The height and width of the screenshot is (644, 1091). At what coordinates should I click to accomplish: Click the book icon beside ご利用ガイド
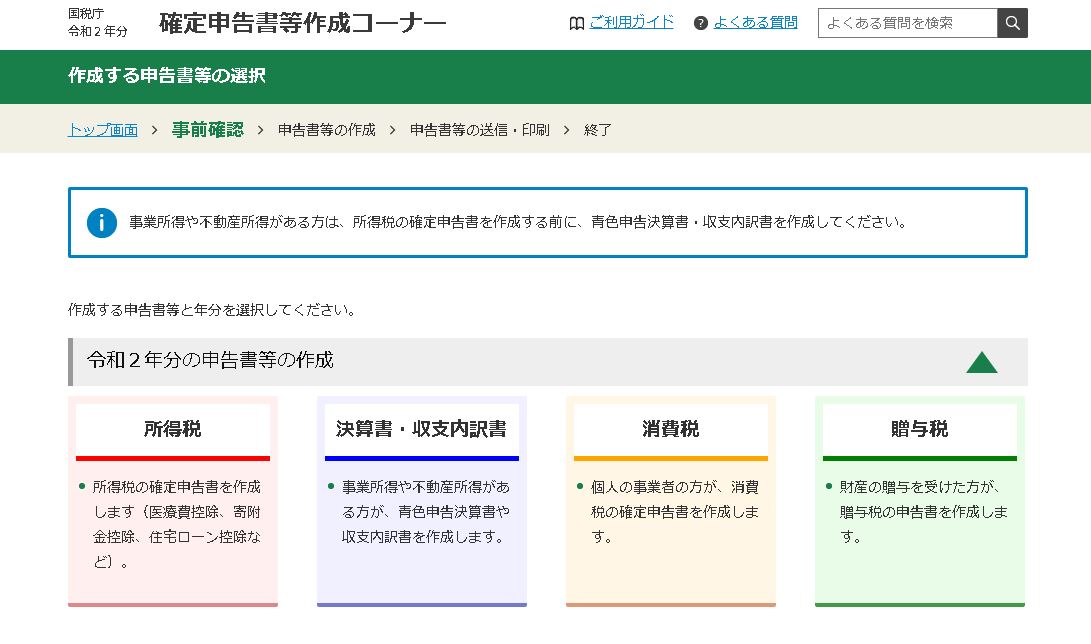[576, 23]
